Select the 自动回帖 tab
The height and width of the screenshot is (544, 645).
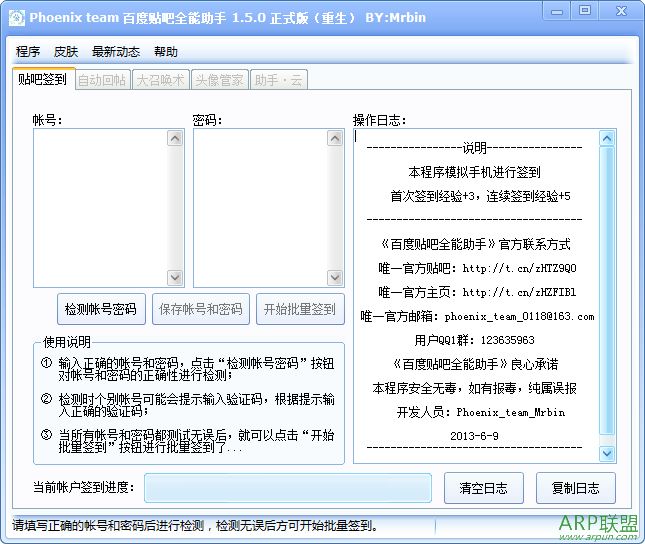pyautogui.click(x=101, y=81)
